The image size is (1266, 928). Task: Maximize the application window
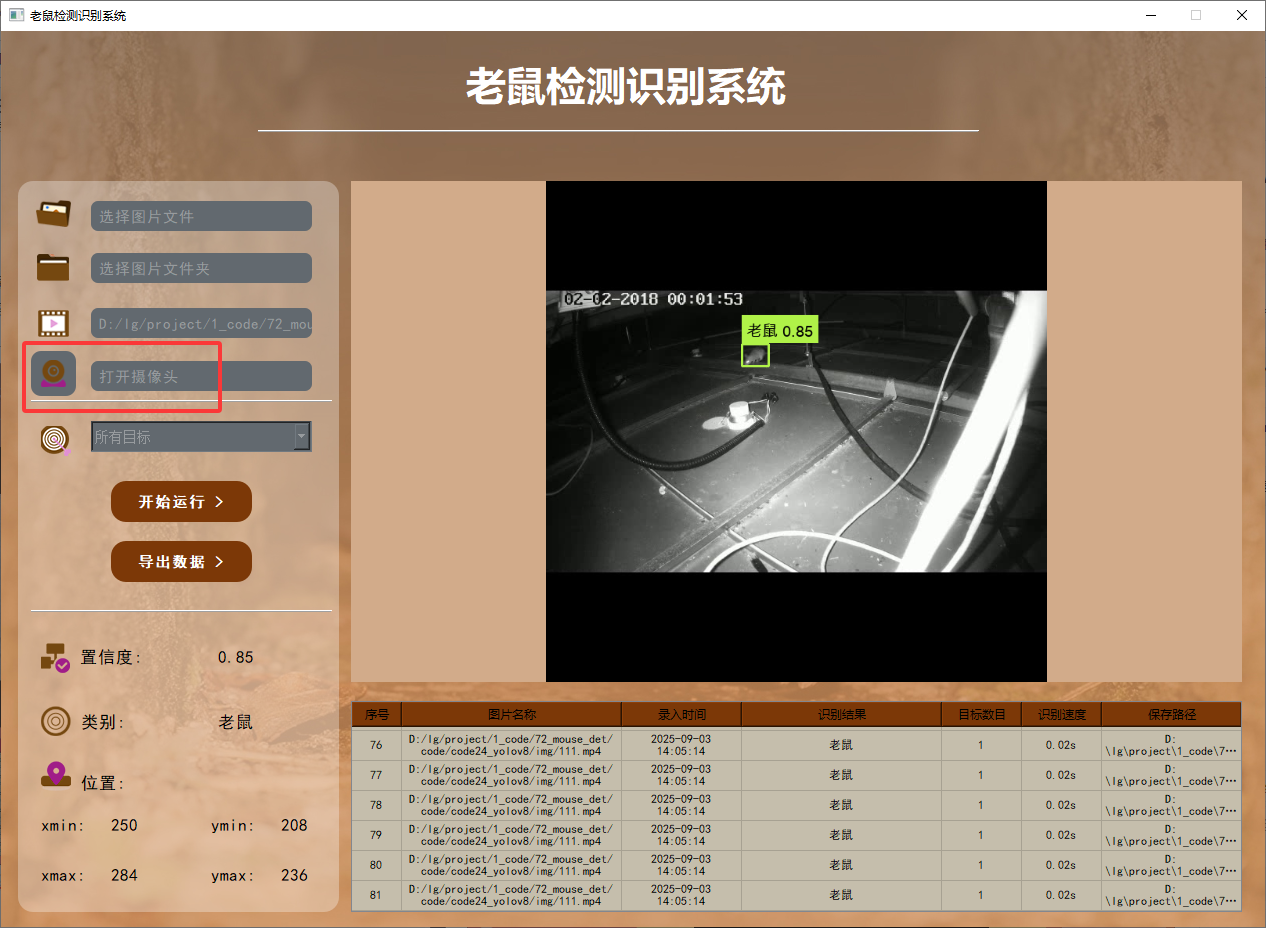tap(1196, 15)
